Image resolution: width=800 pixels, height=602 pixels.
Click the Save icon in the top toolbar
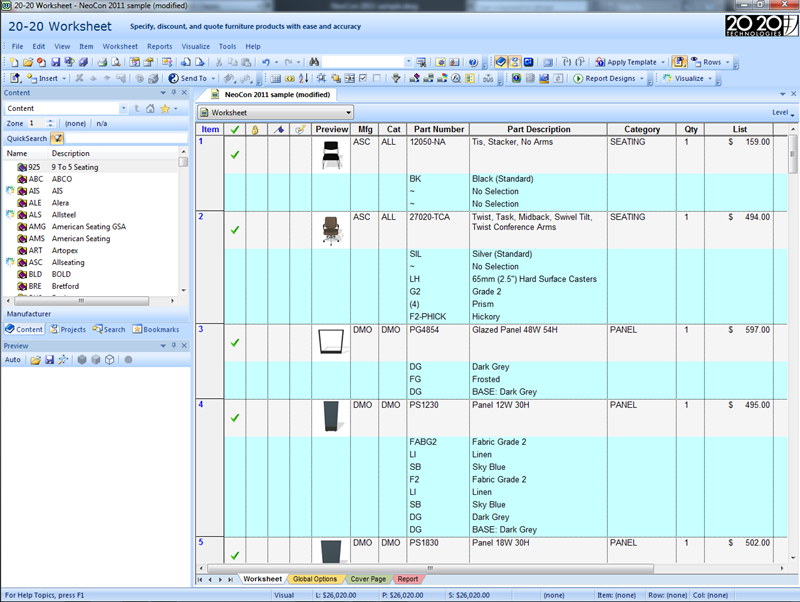point(55,62)
